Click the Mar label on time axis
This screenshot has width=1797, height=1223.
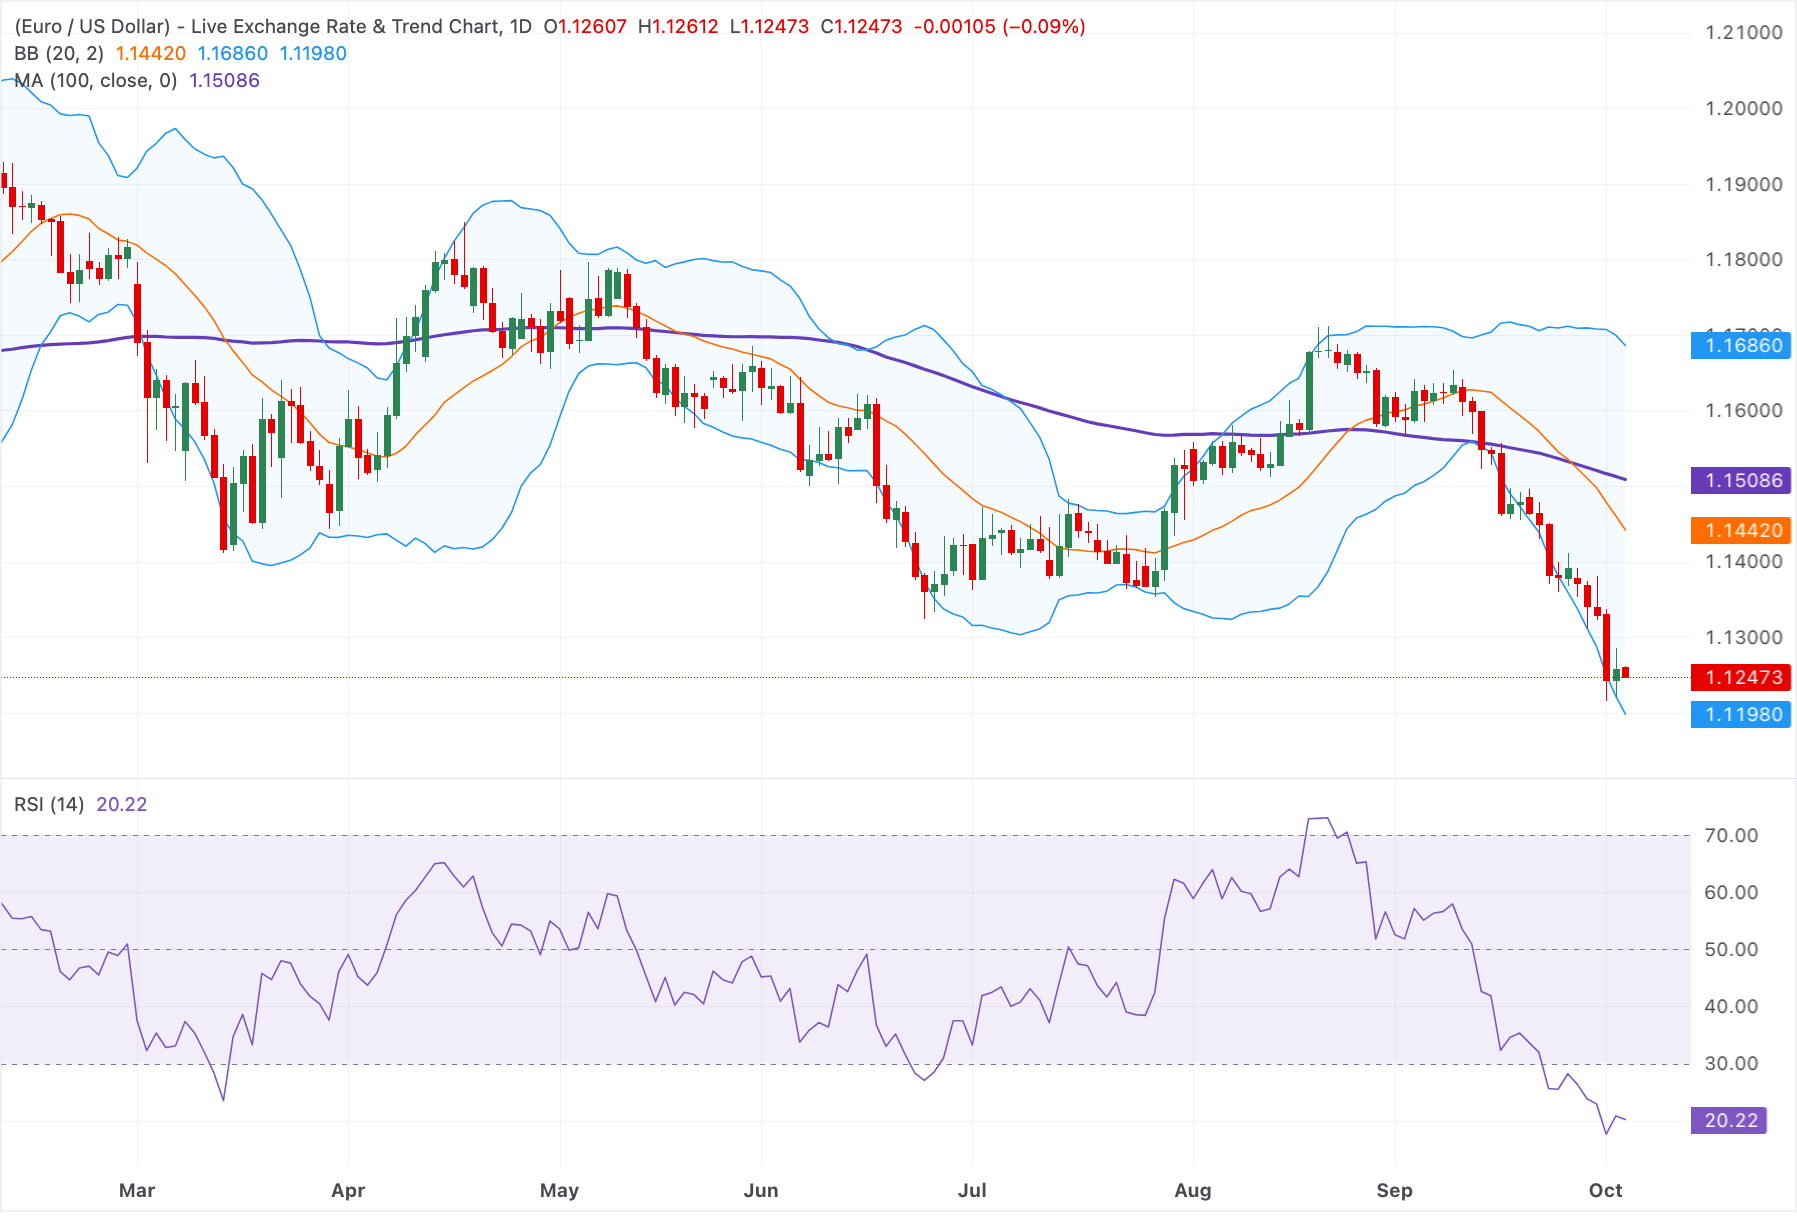coord(137,1191)
